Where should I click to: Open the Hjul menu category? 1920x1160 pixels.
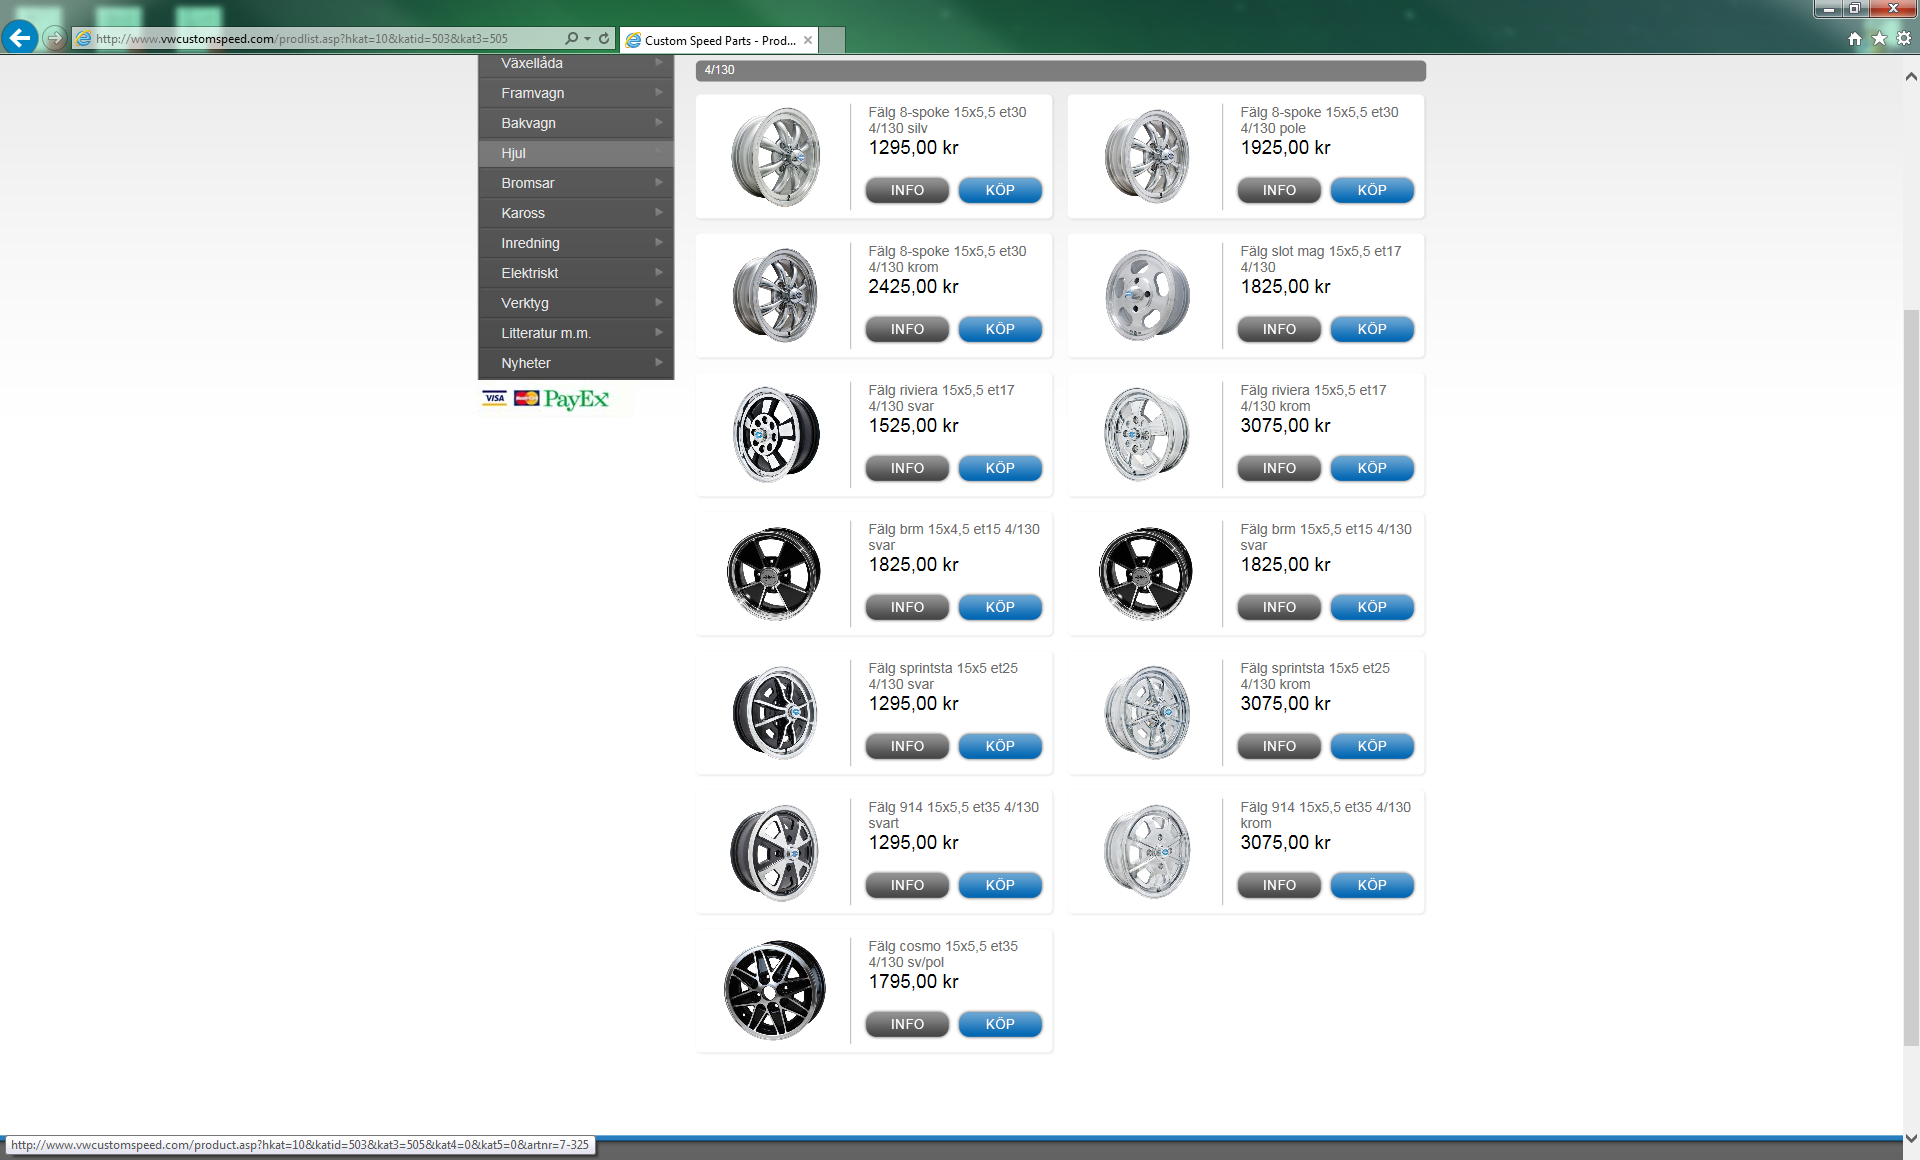pyautogui.click(x=514, y=153)
